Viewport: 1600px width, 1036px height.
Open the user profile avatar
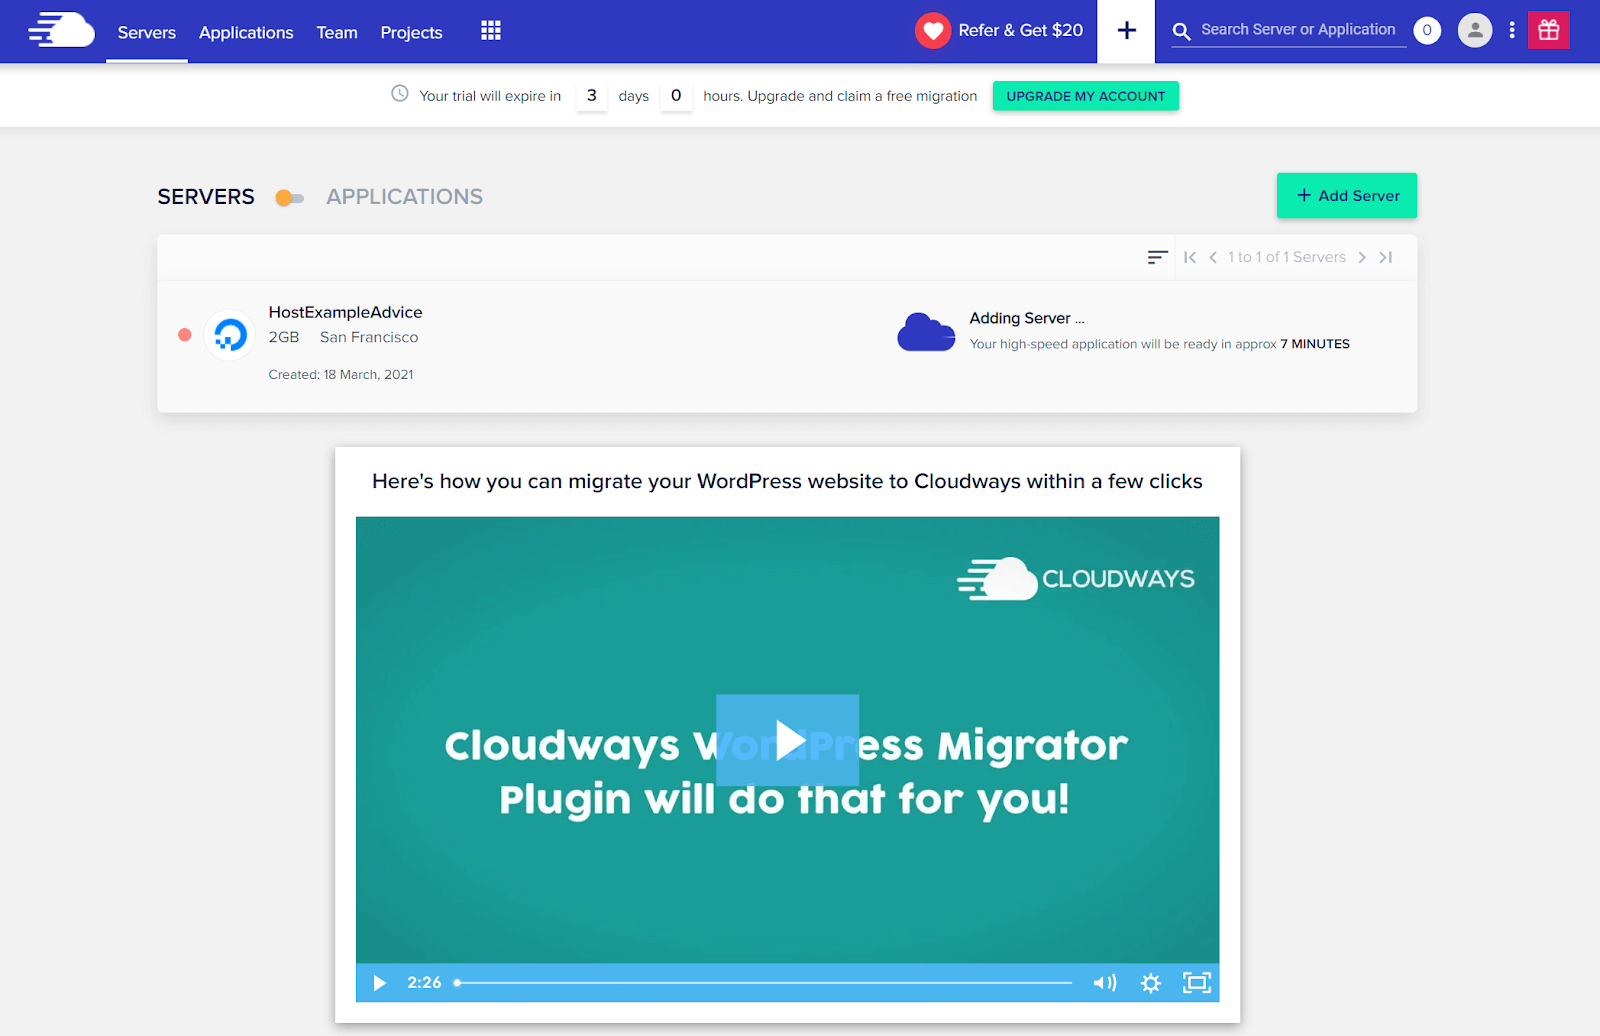[1474, 30]
